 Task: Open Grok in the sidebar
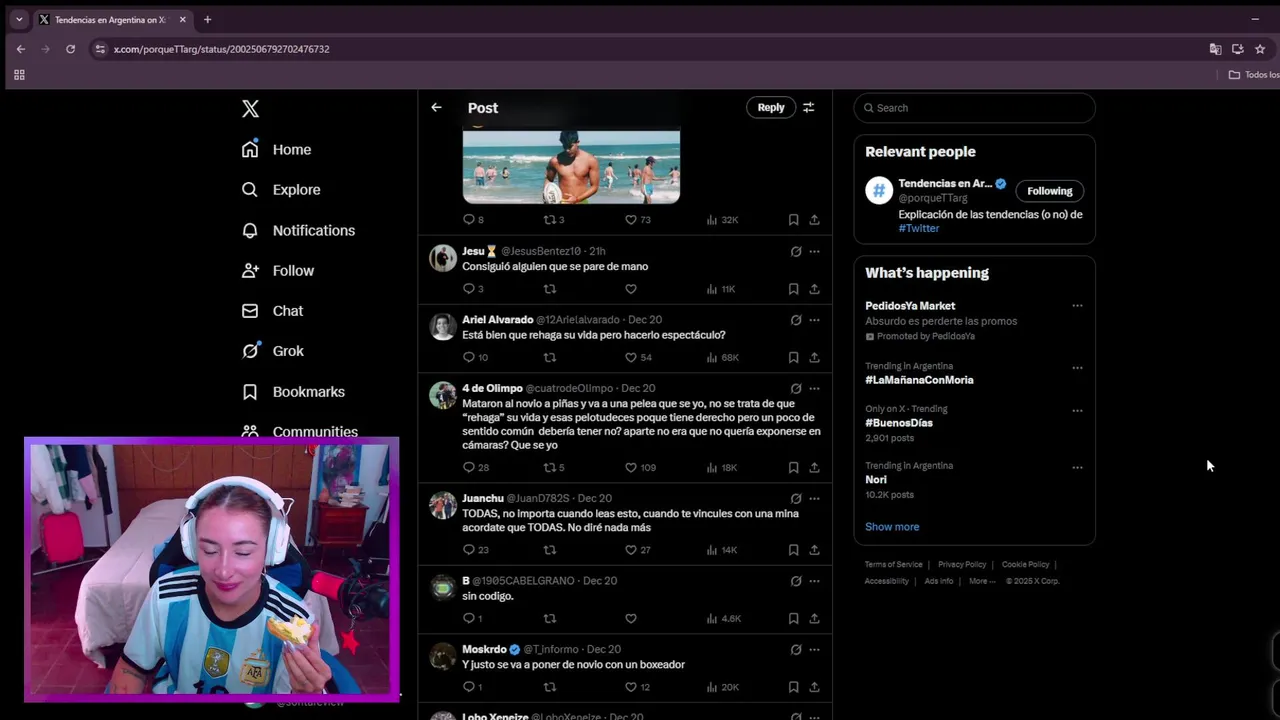click(x=273, y=351)
